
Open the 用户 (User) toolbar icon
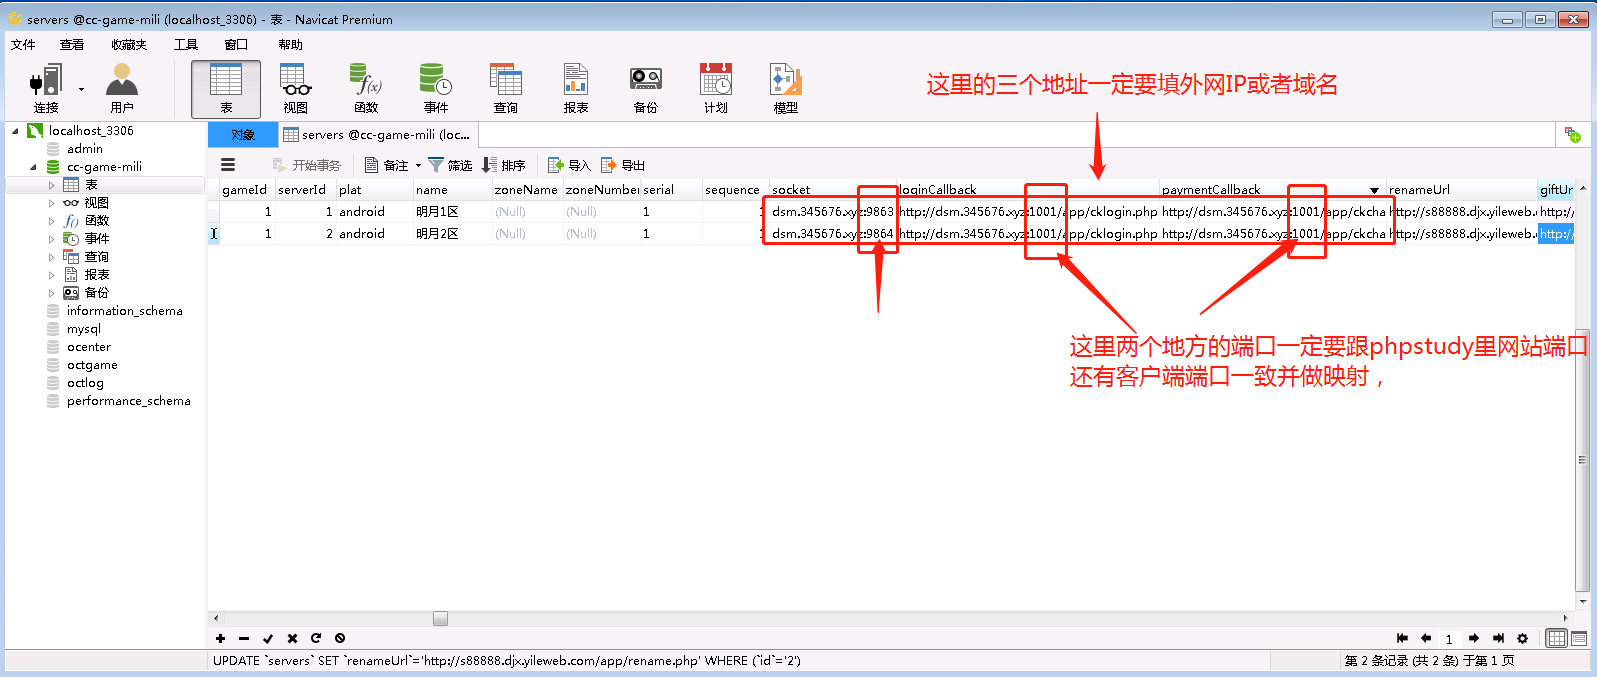122,88
